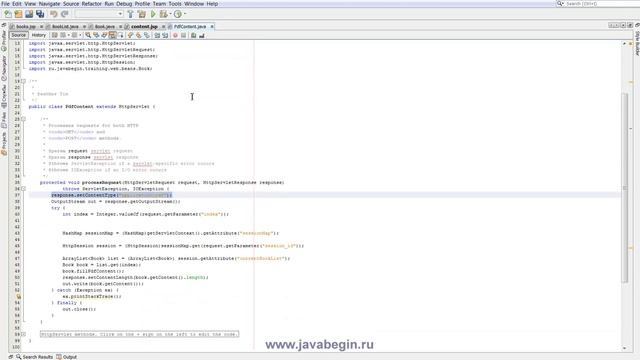Click the collapsed HttpServlet methods code box

click(140, 334)
